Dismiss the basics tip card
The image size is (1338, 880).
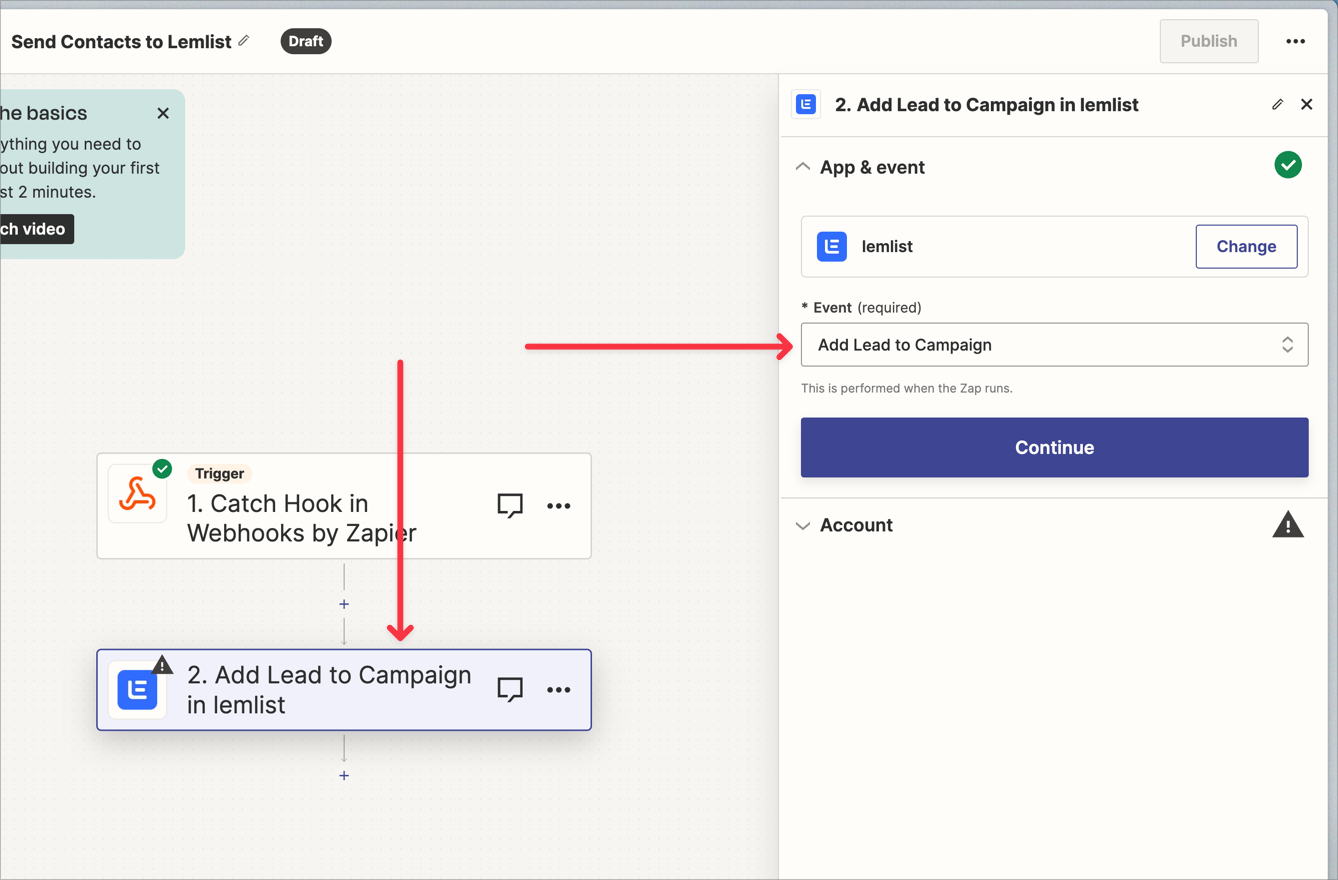click(163, 113)
